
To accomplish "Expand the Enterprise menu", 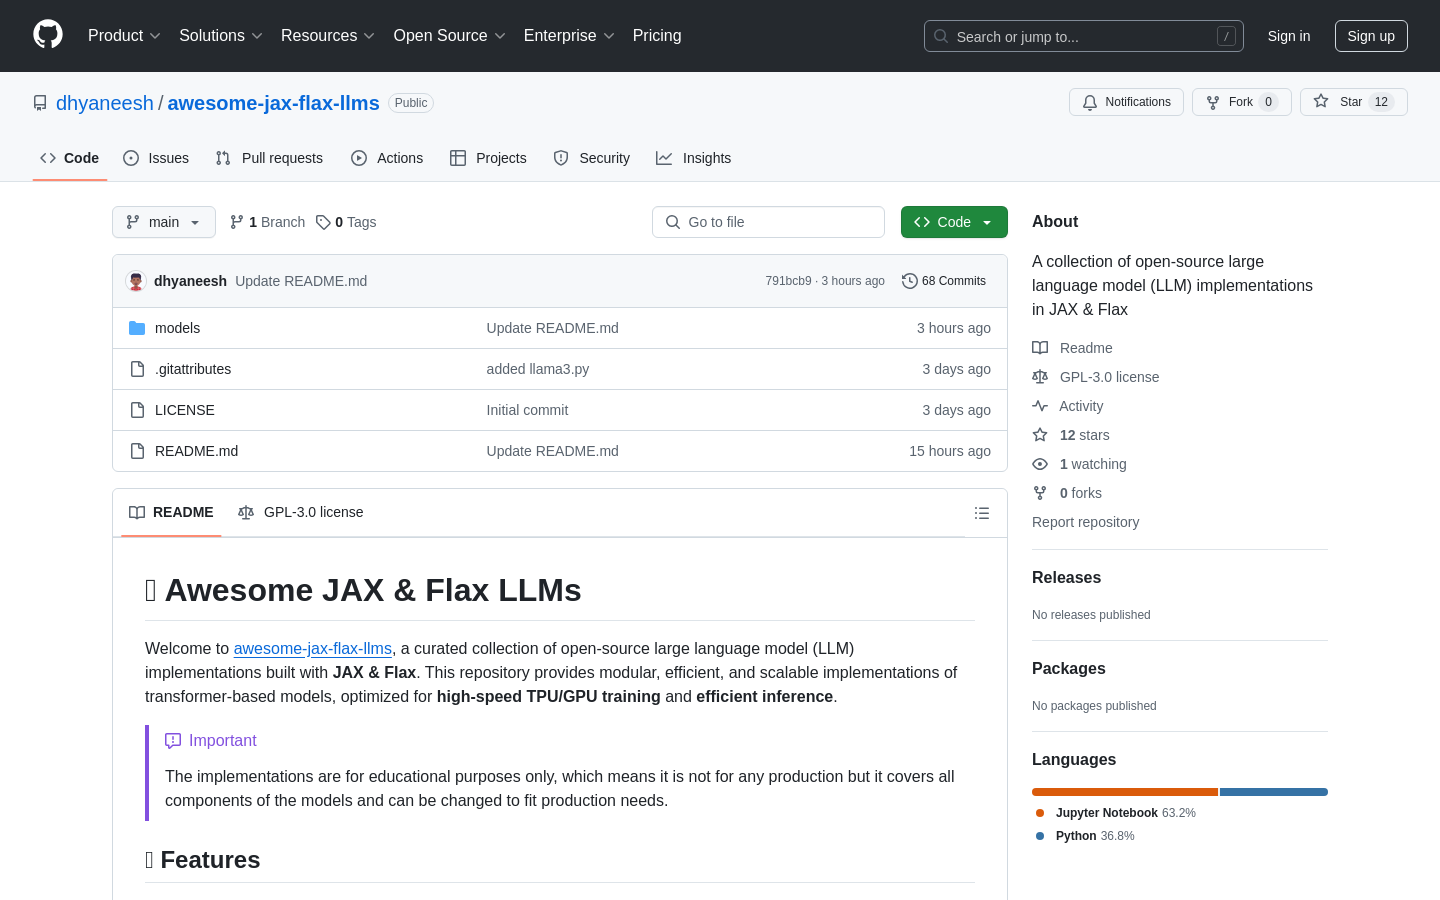I will 569,35.
